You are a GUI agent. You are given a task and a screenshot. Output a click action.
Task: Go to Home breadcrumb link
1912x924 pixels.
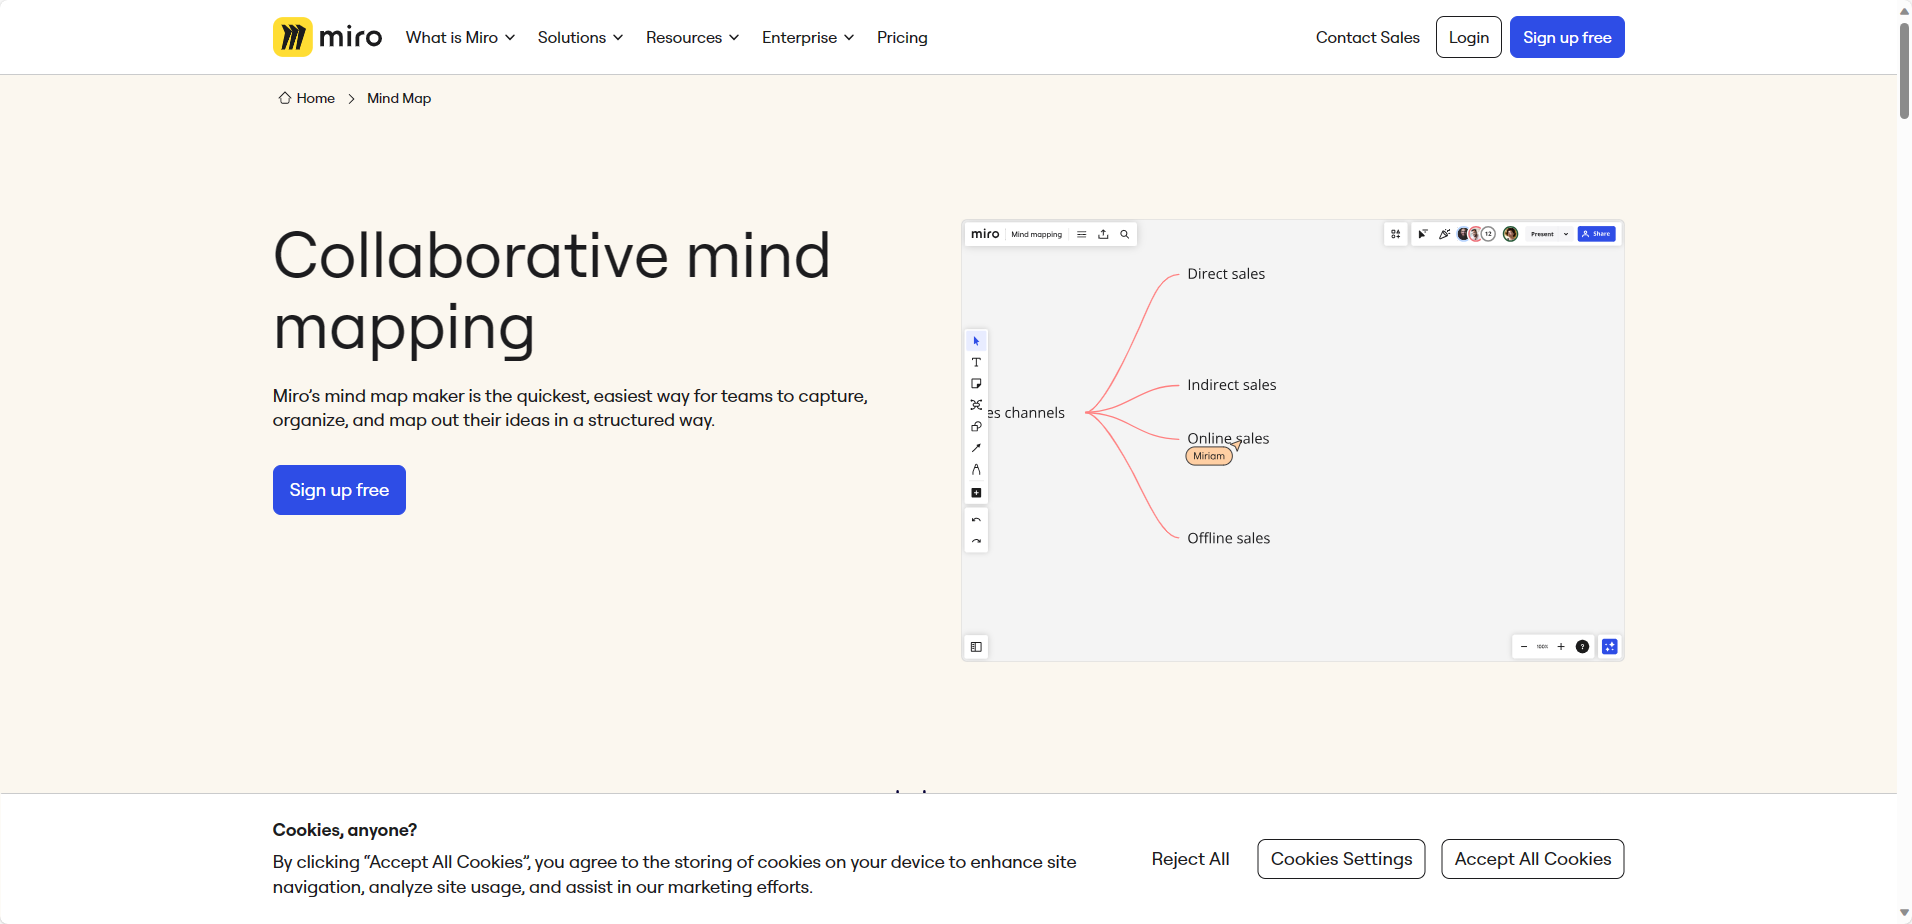click(315, 98)
